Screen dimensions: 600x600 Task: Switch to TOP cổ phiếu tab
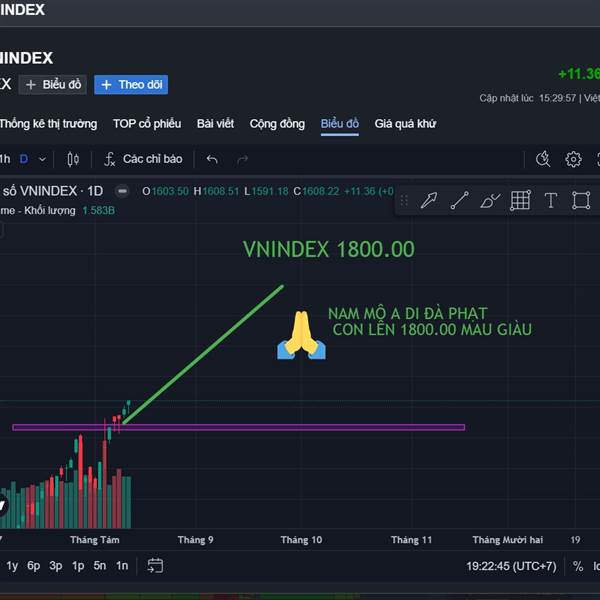147,124
